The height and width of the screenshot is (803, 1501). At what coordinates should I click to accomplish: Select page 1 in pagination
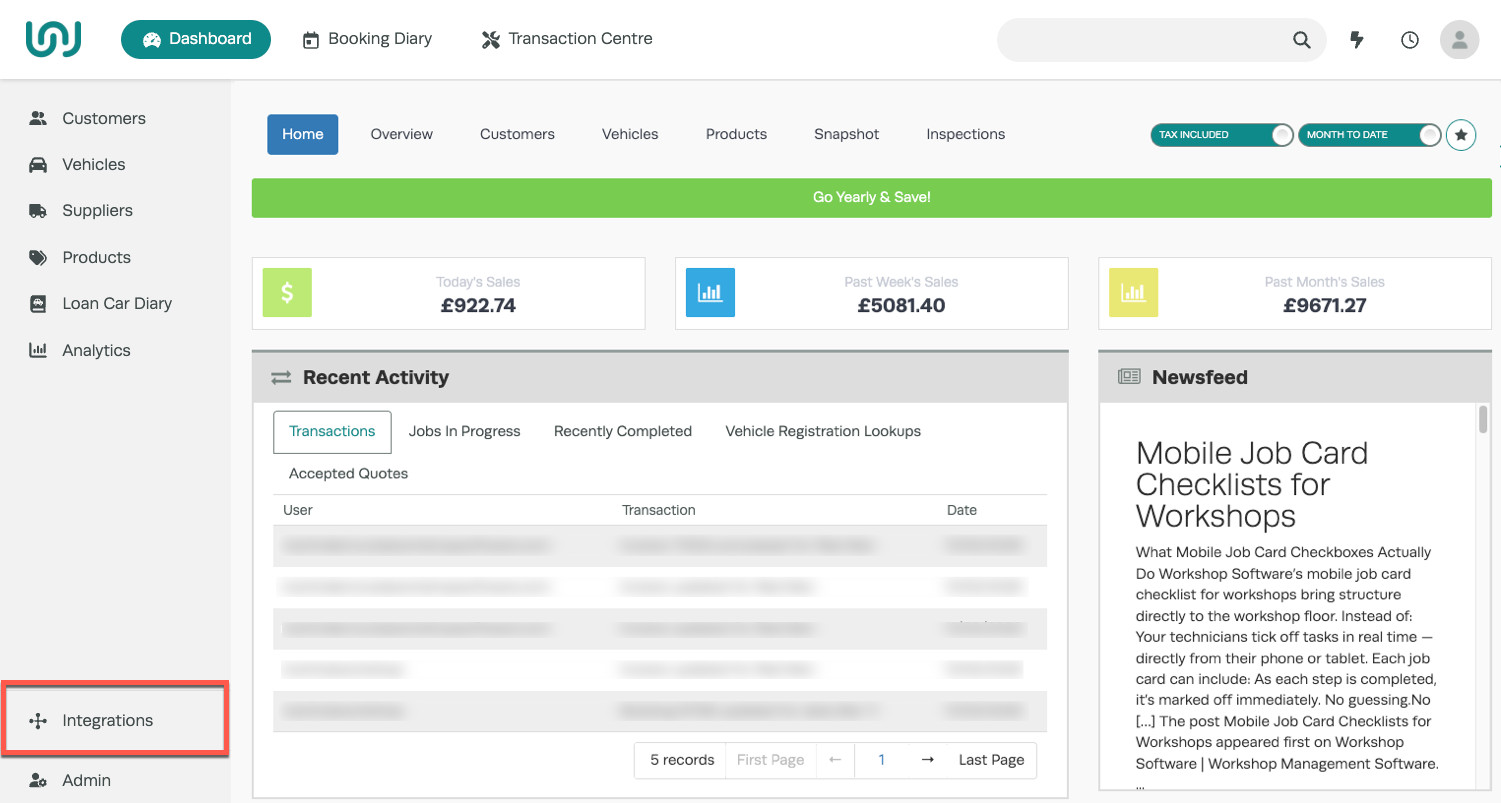click(x=881, y=760)
